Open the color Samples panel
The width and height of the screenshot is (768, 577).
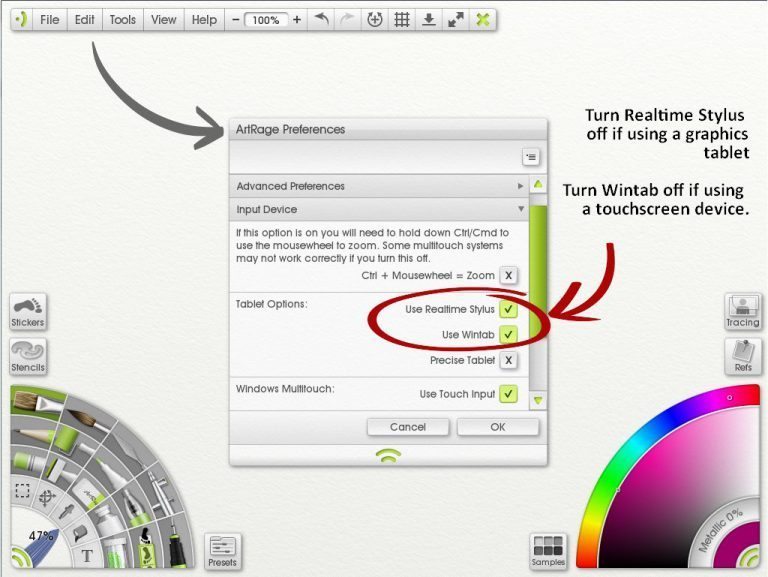click(548, 552)
